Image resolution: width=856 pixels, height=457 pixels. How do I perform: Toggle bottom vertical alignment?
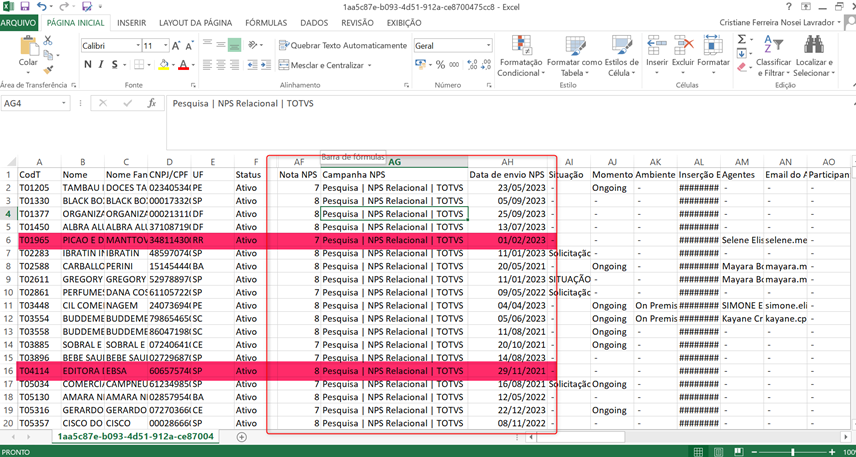click(x=234, y=44)
